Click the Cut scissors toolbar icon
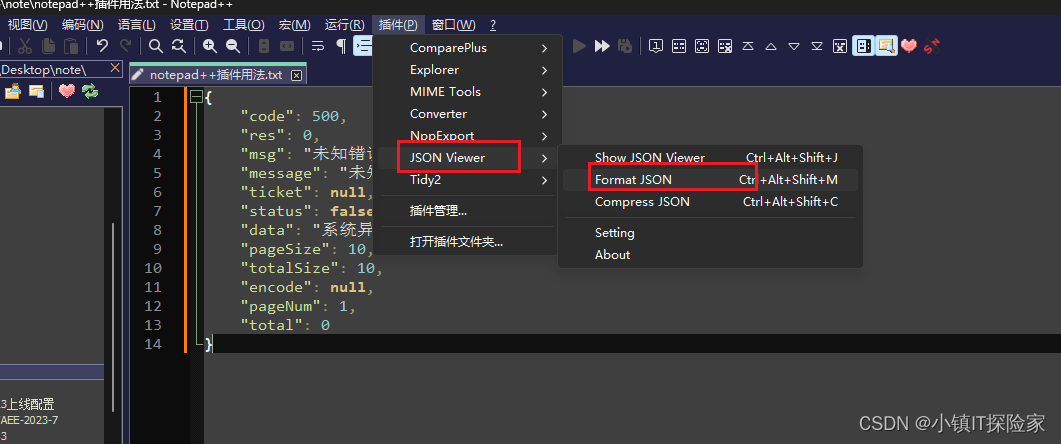1061x444 pixels. tap(25, 46)
